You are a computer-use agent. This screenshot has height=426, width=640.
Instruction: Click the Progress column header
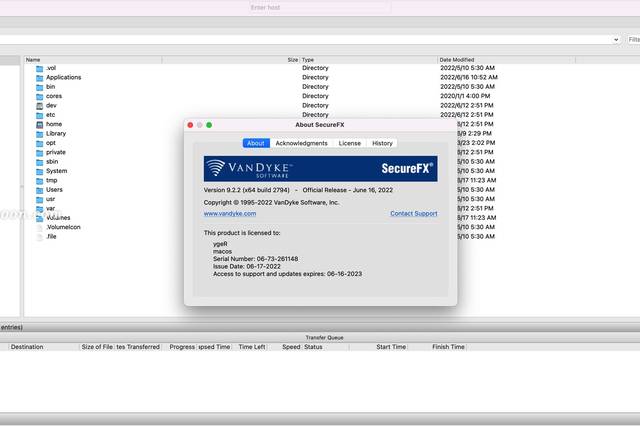point(182,347)
